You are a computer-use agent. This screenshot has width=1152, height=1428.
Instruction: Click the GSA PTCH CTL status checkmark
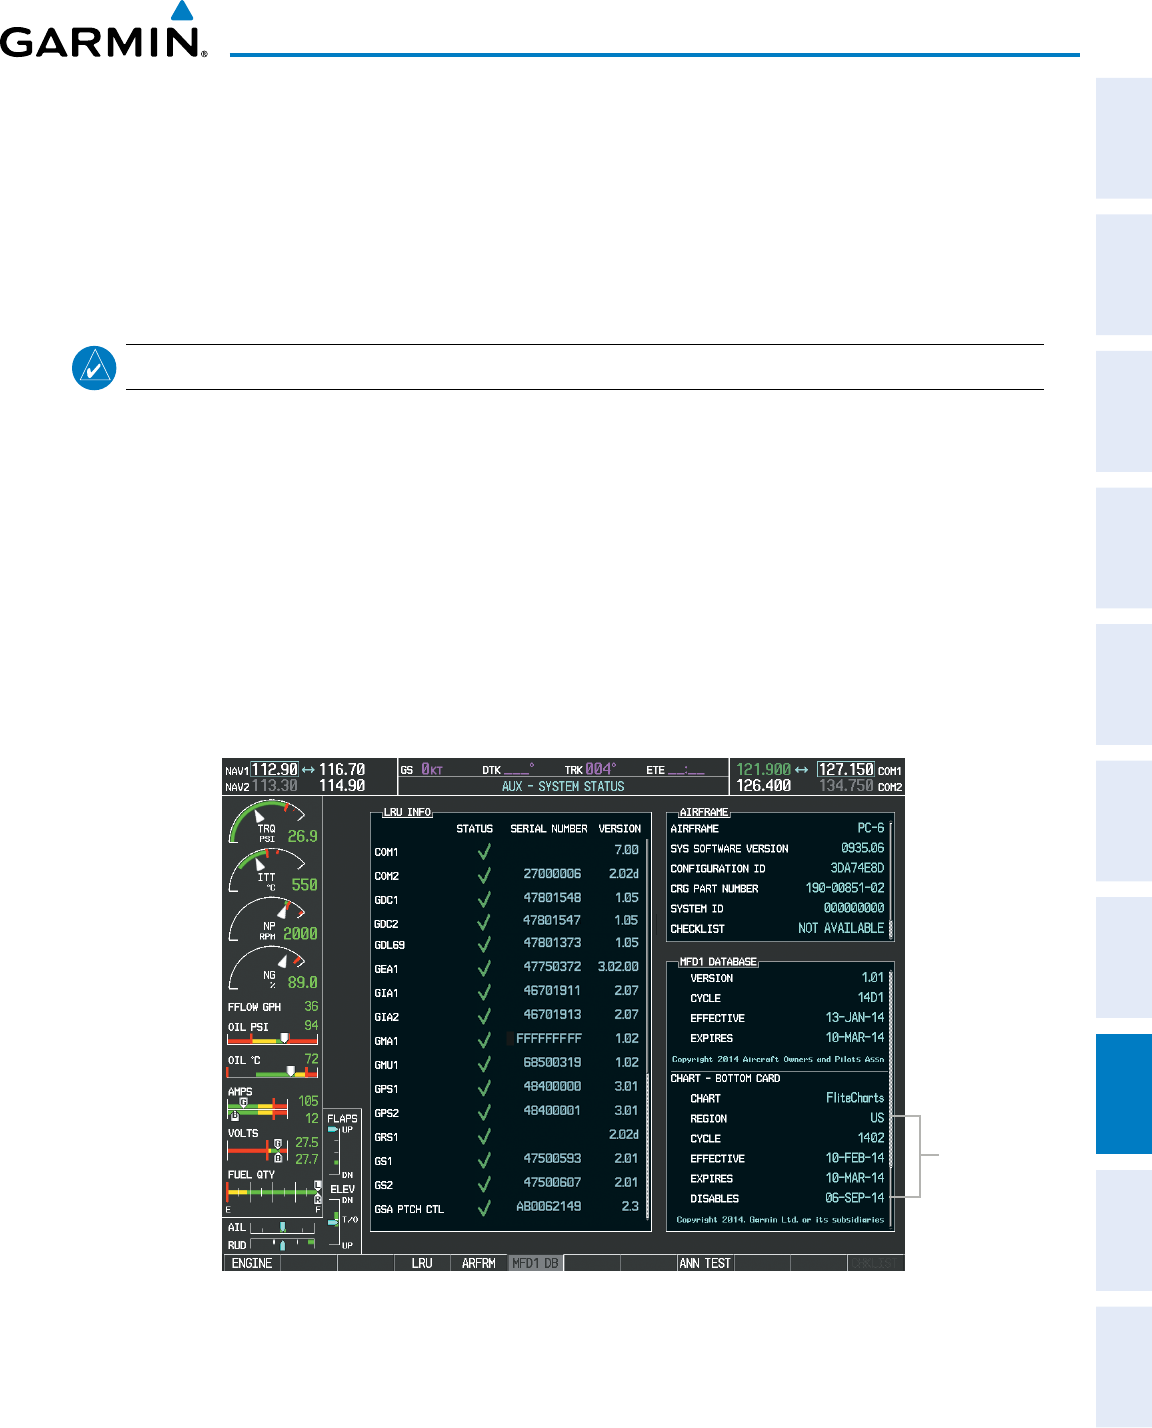(484, 1209)
